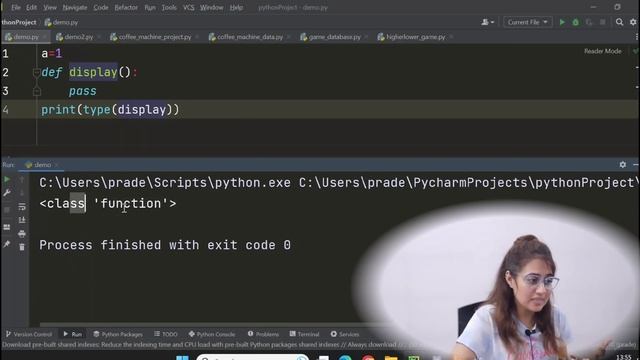Click the greyed Stop icon in toolbar
Screen dimensions: 640x360
click(x=602, y=22)
